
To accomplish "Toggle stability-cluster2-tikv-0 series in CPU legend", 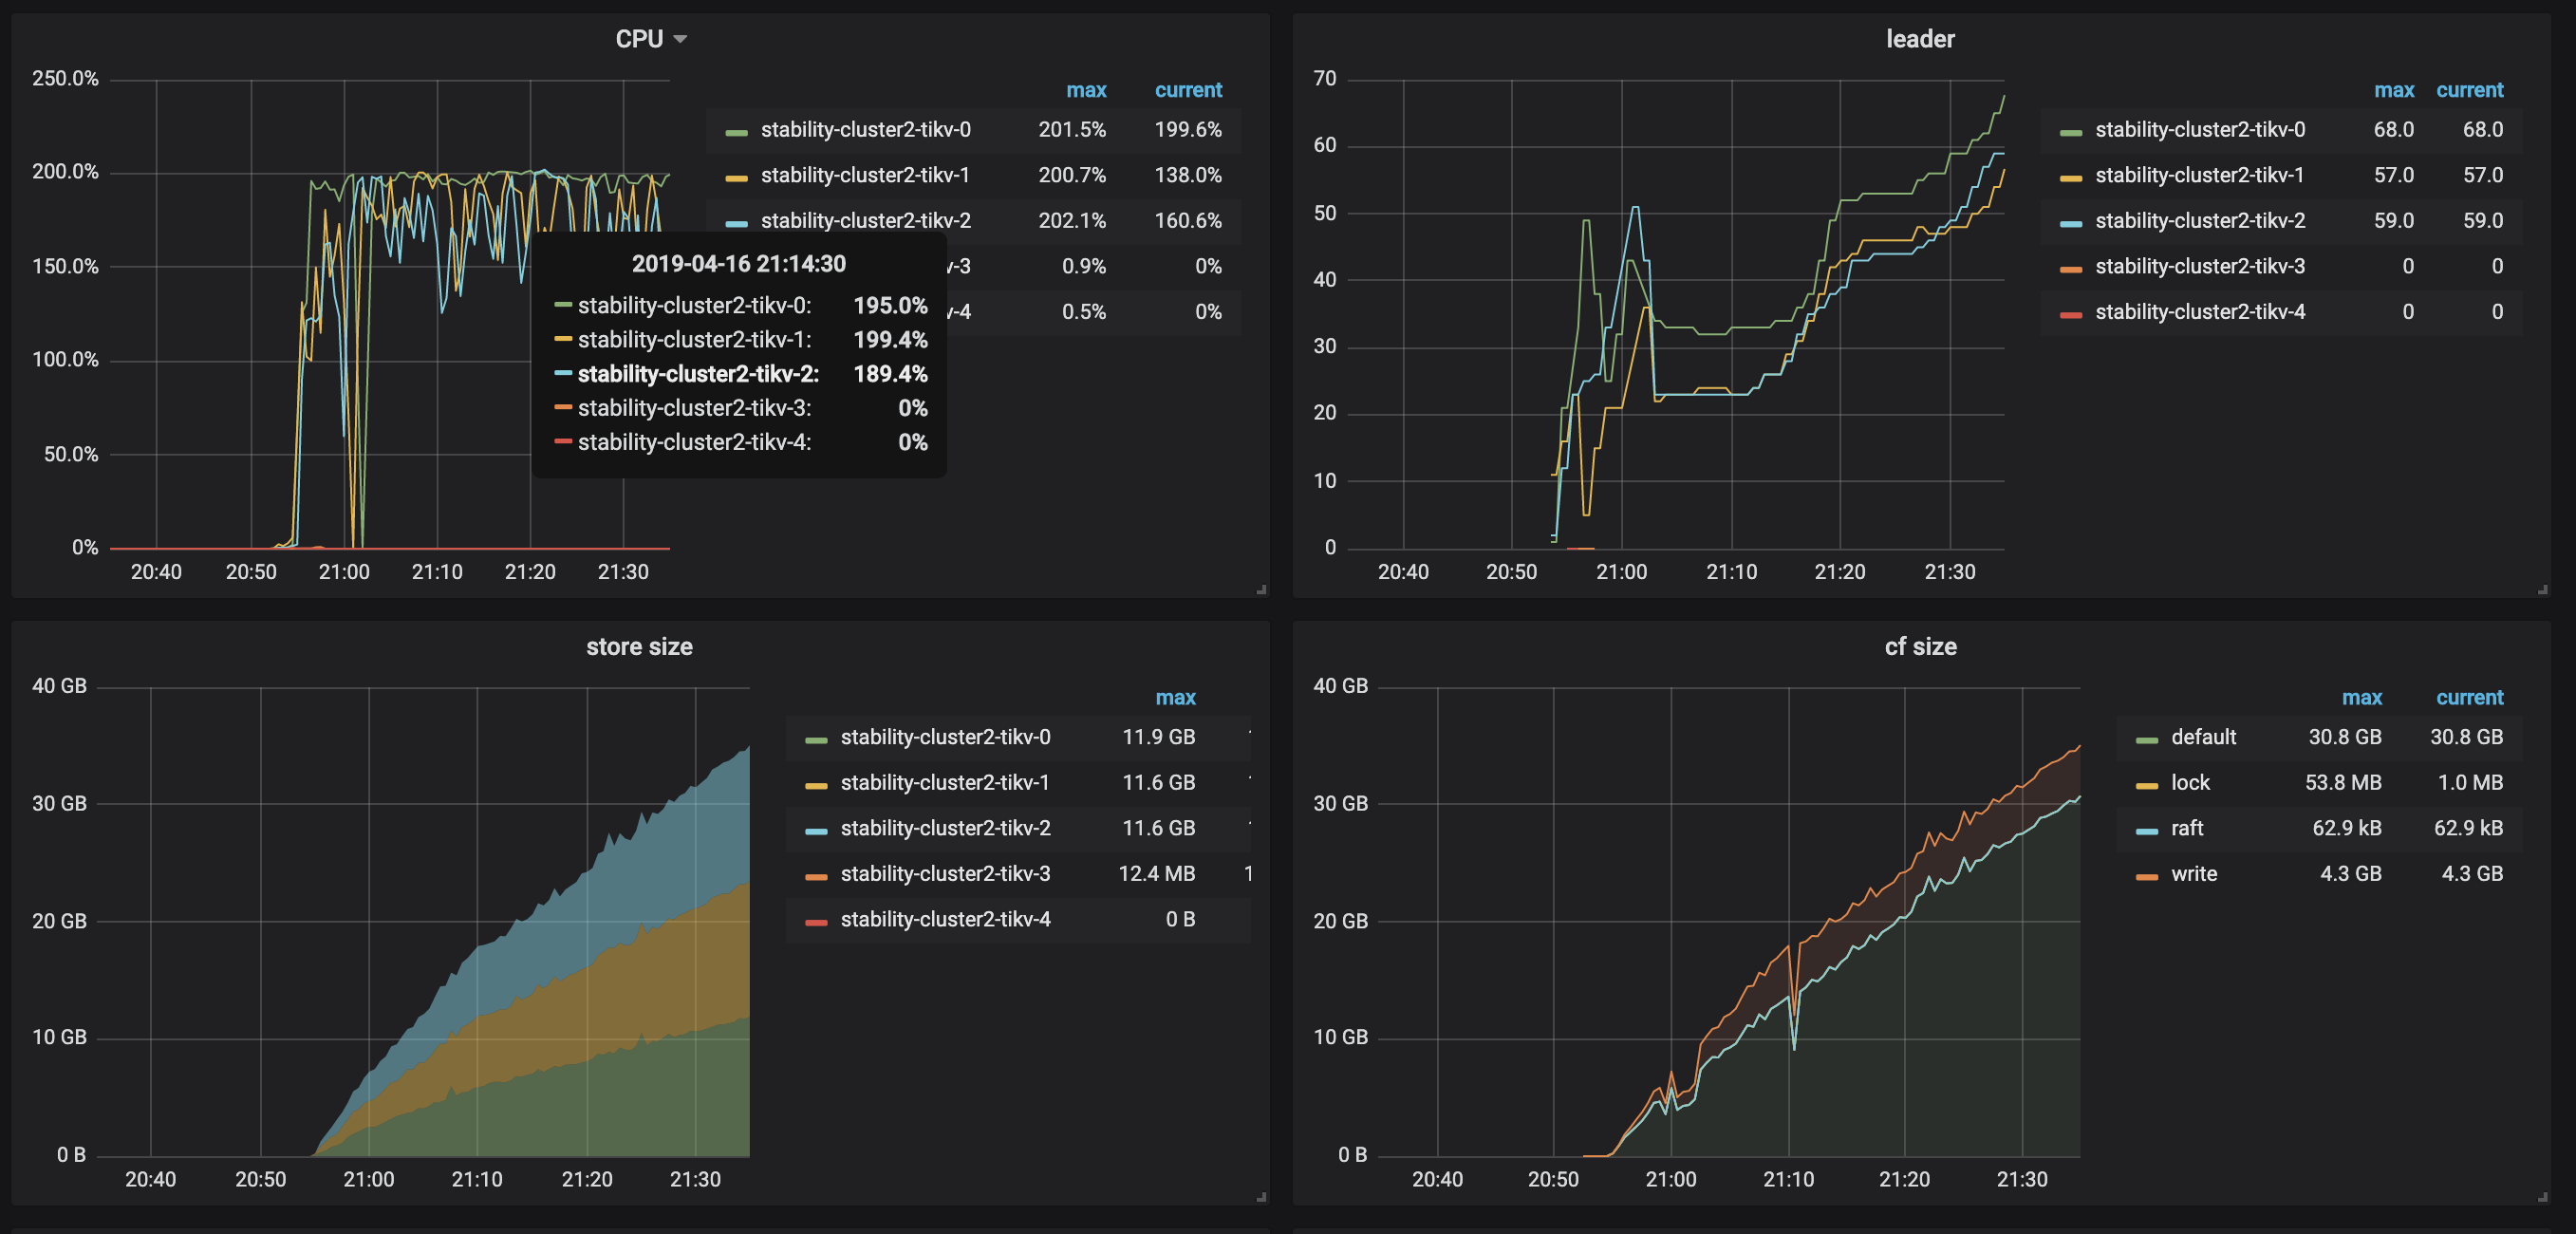I will pos(865,130).
